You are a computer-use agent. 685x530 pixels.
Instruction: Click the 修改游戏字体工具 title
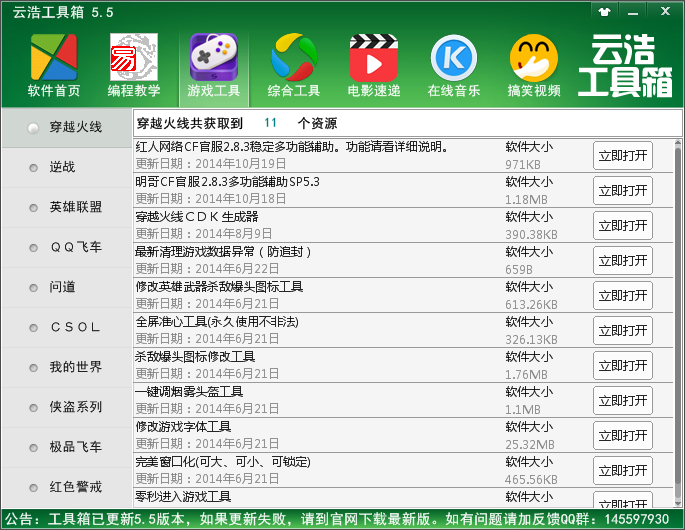183,426
